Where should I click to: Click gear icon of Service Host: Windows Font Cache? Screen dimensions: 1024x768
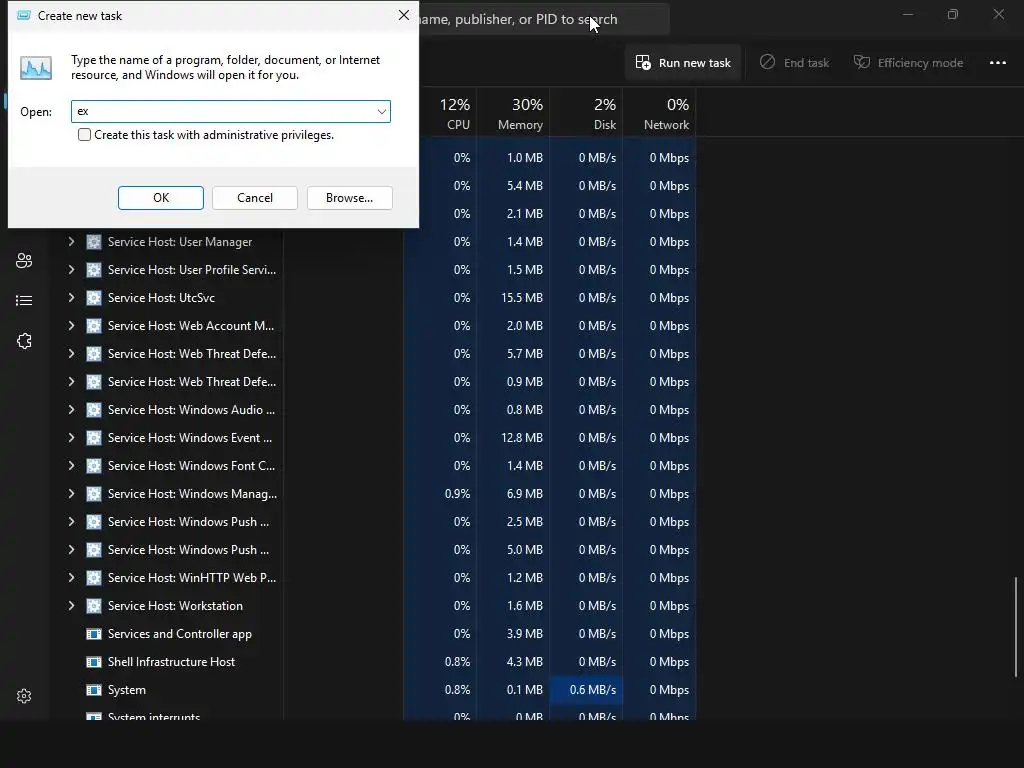point(94,466)
